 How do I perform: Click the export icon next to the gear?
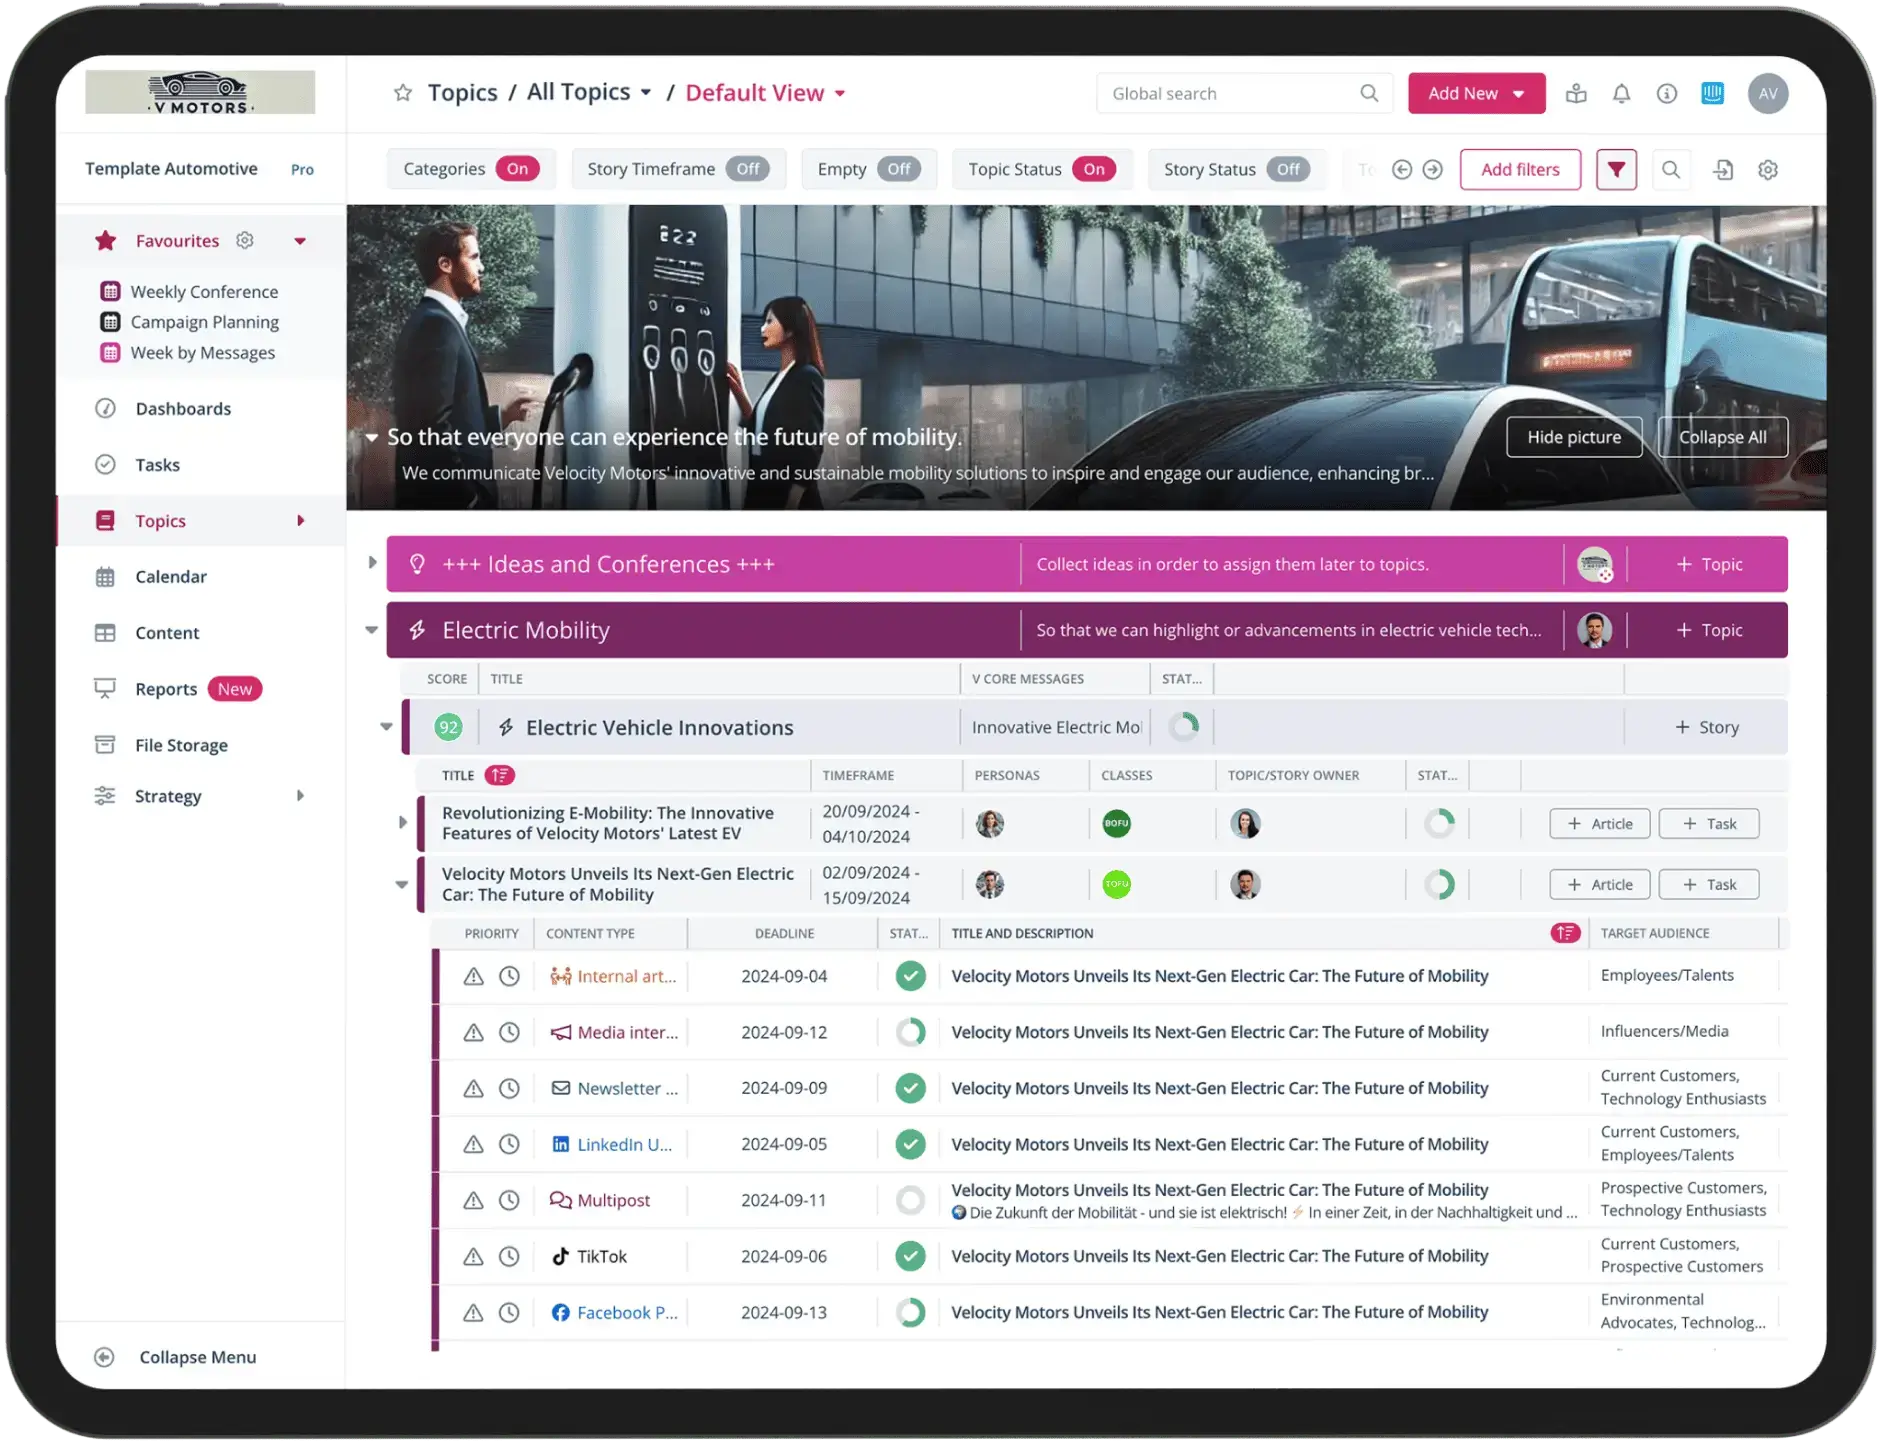coord(1723,170)
